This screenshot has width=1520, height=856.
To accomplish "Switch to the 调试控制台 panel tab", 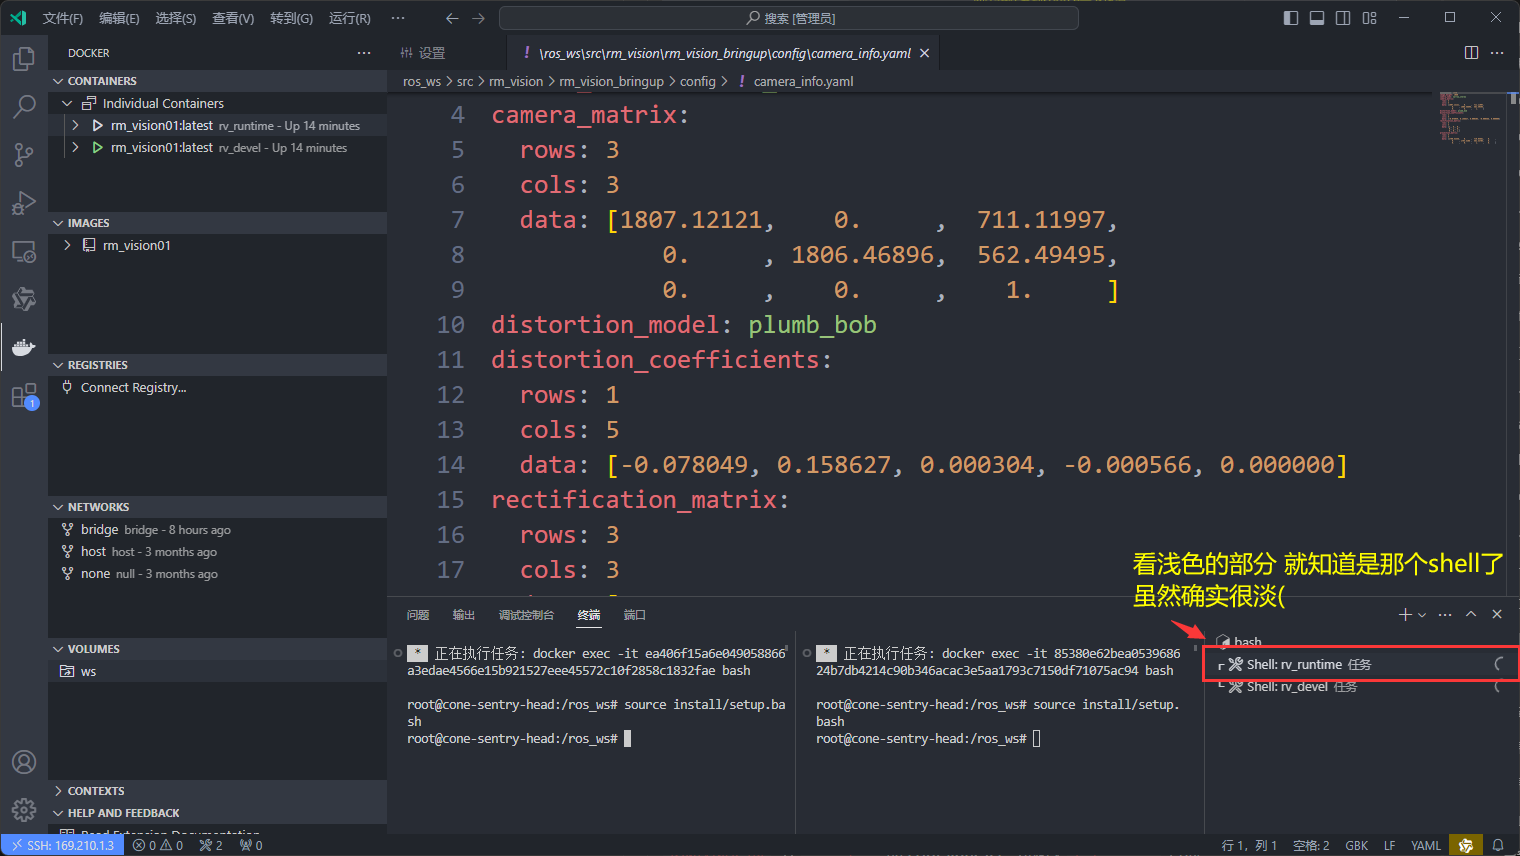I will (x=526, y=615).
